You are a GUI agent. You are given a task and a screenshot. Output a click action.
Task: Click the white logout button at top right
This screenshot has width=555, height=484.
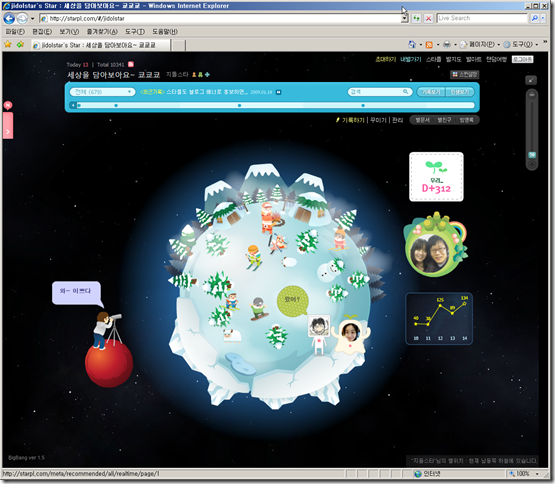coord(522,59)
